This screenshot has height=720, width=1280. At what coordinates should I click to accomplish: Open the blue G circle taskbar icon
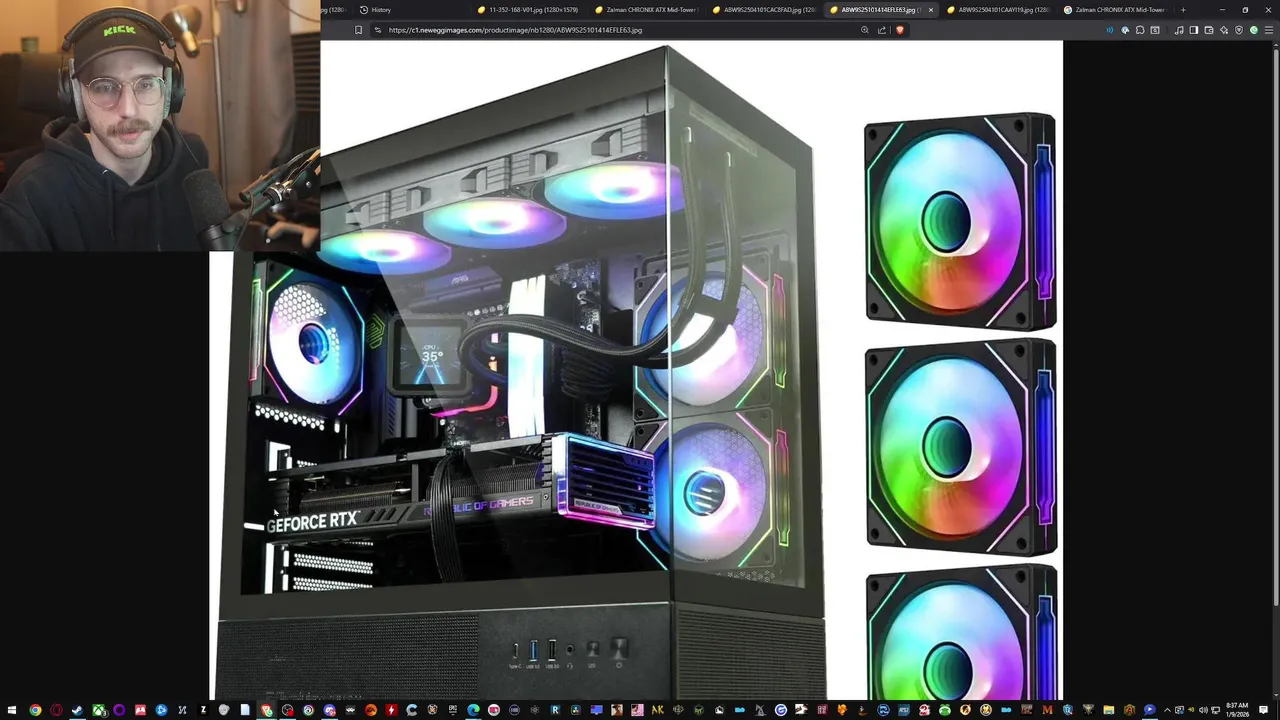(781, 710)
